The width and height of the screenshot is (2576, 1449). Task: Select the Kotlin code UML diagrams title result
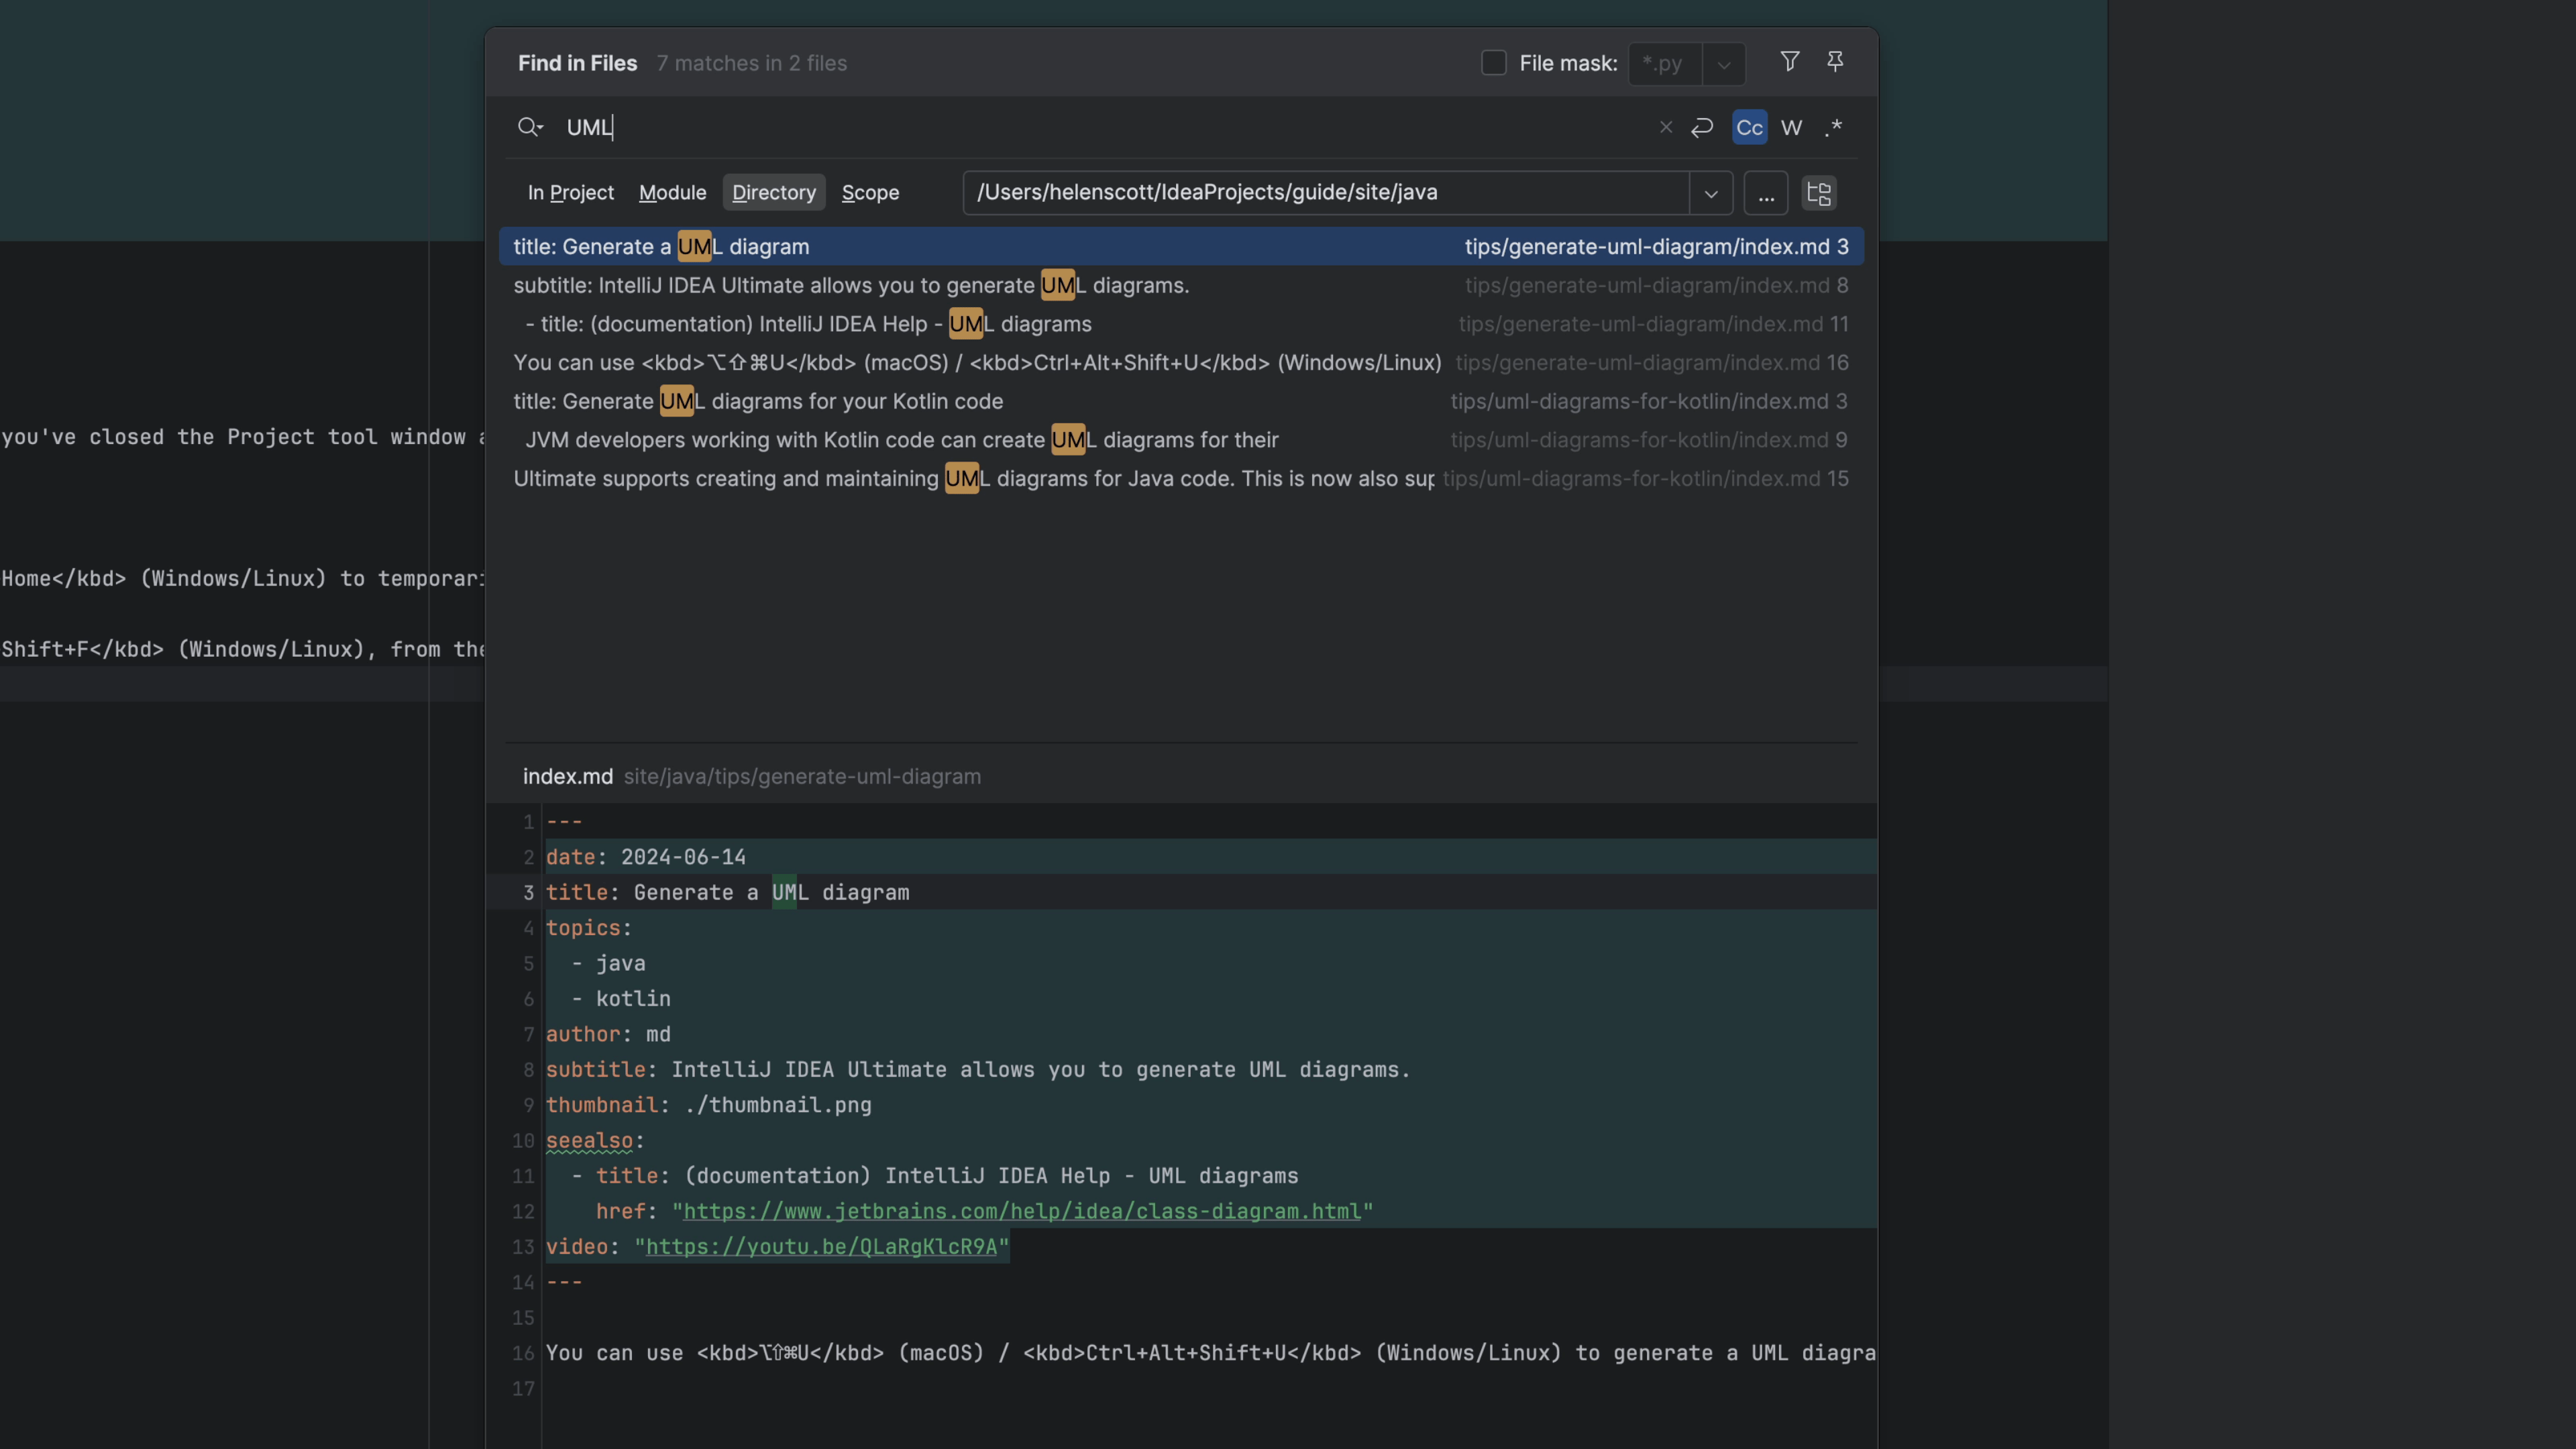point(758,401)
